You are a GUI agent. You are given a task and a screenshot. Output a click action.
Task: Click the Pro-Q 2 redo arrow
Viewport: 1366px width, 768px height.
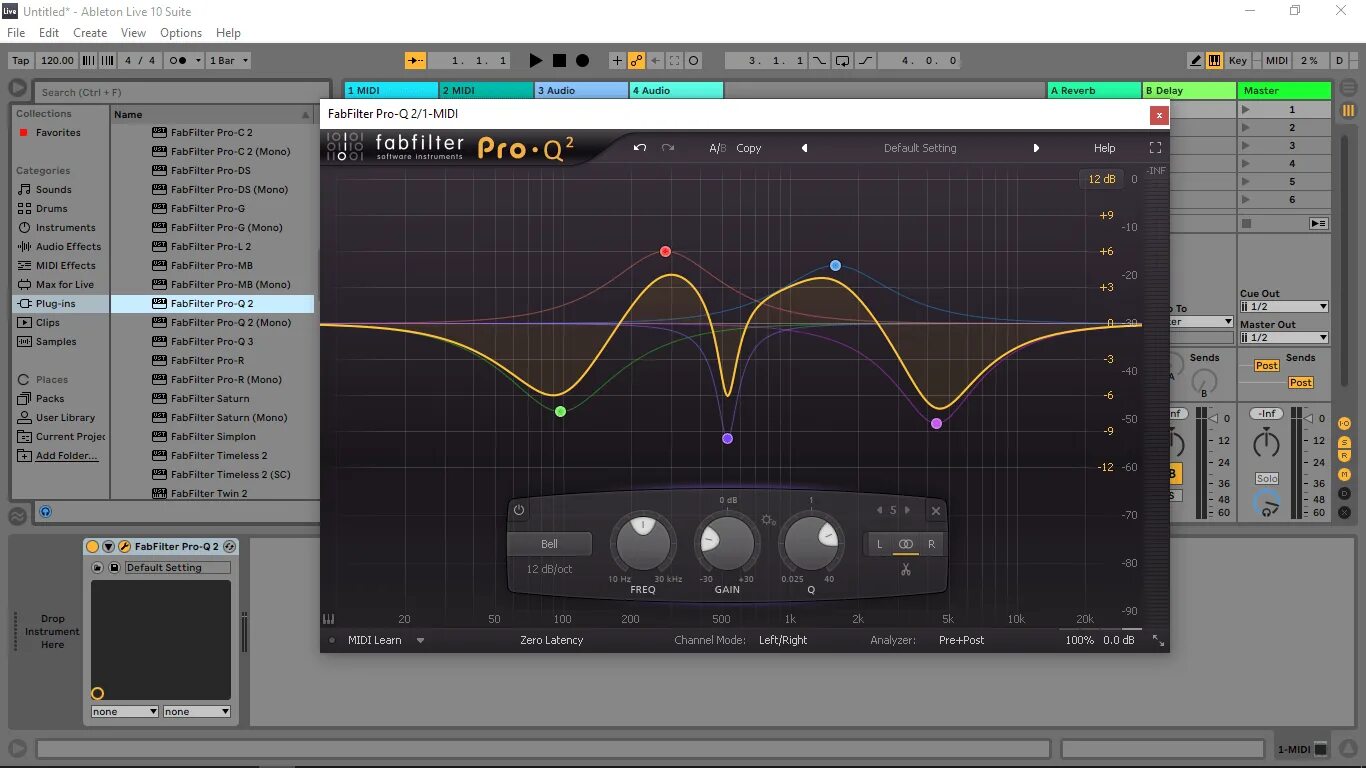(x=668, y=148)
